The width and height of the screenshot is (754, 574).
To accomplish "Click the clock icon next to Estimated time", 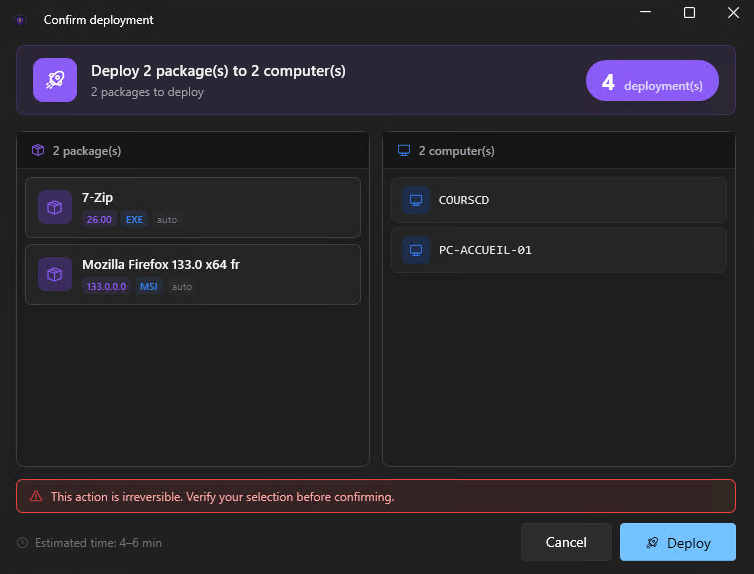I will (23, 543).
